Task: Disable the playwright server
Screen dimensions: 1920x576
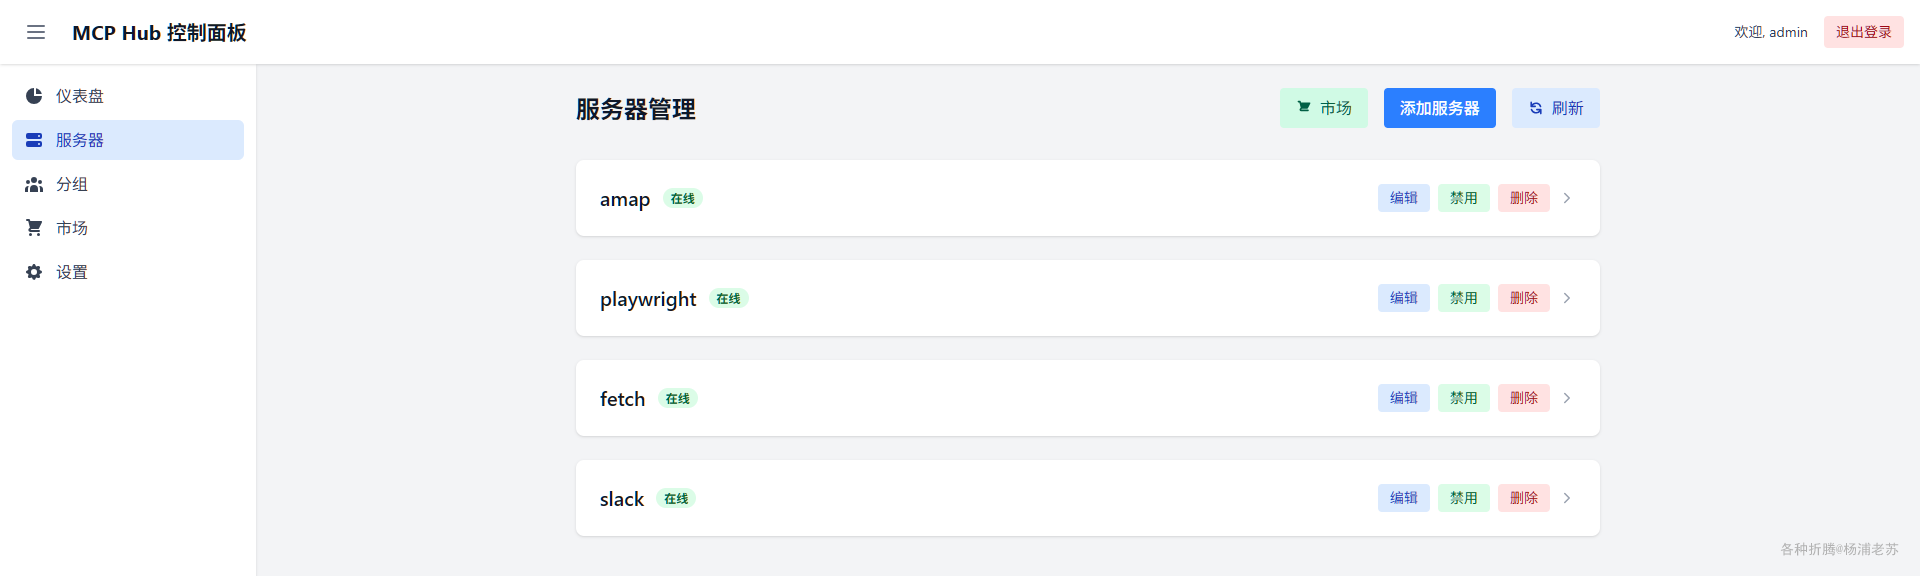Action: point(1463,298)
